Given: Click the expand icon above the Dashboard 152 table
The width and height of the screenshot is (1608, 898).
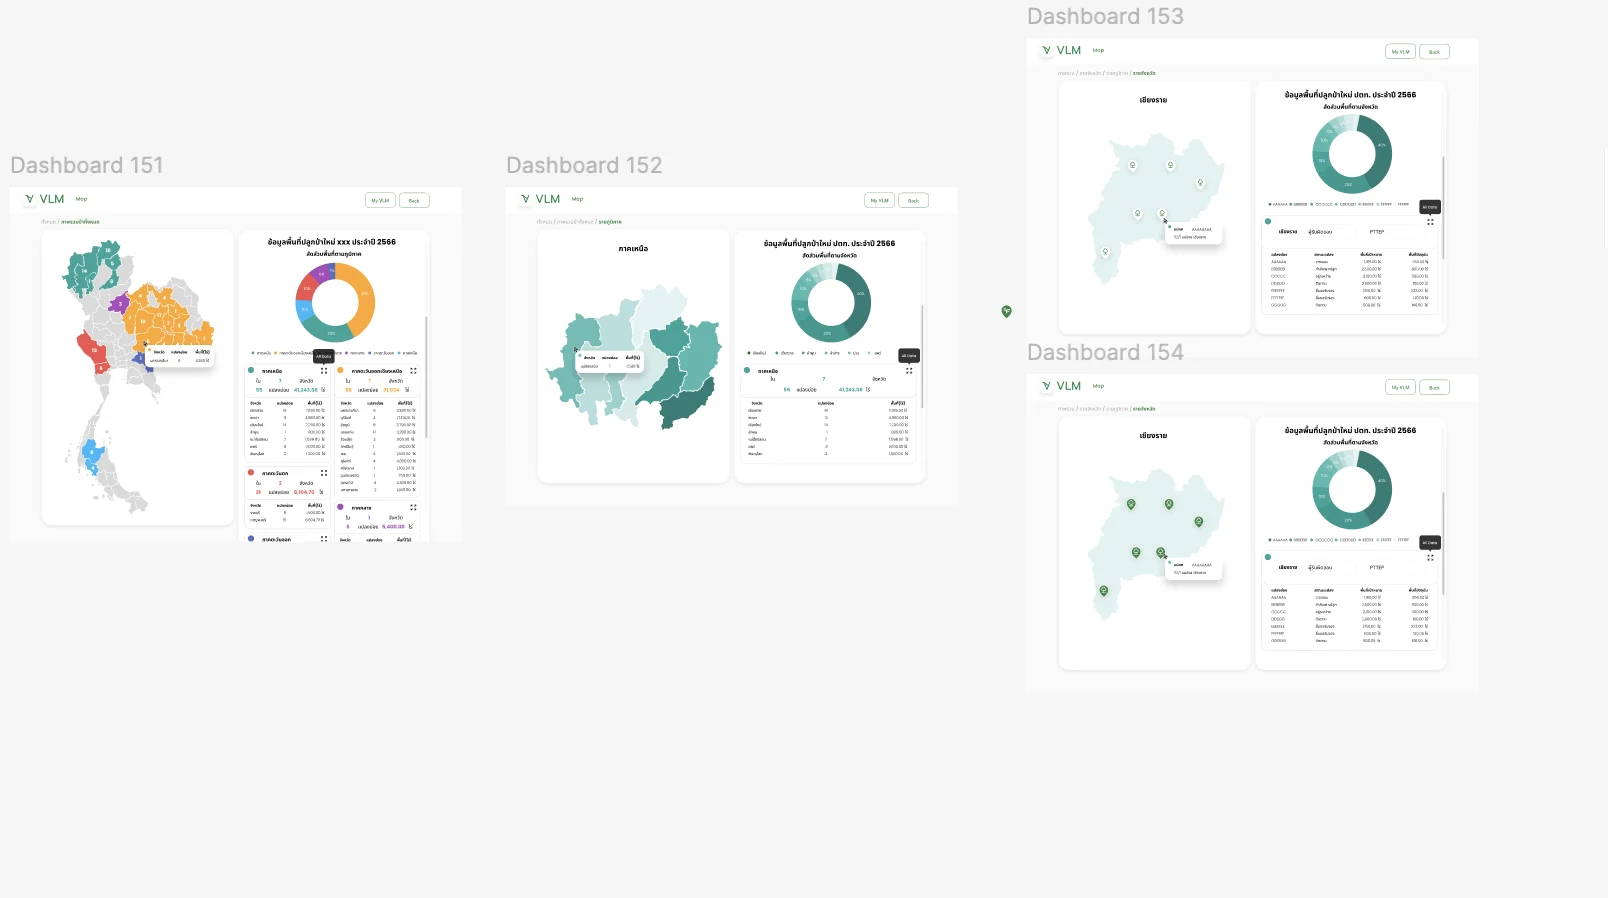Looking at the screenshot, I should coord(909,371).
